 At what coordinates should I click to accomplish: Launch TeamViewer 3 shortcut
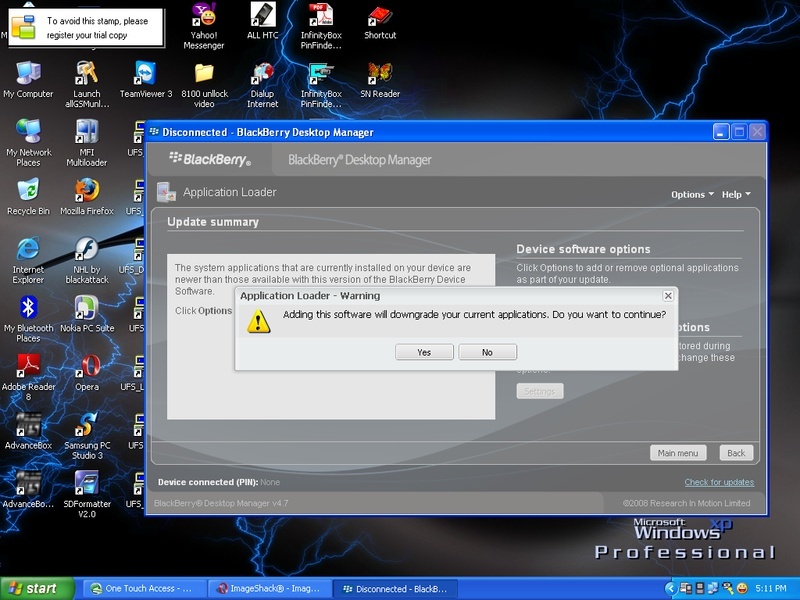pyautogui.click(x=145, y=80)
